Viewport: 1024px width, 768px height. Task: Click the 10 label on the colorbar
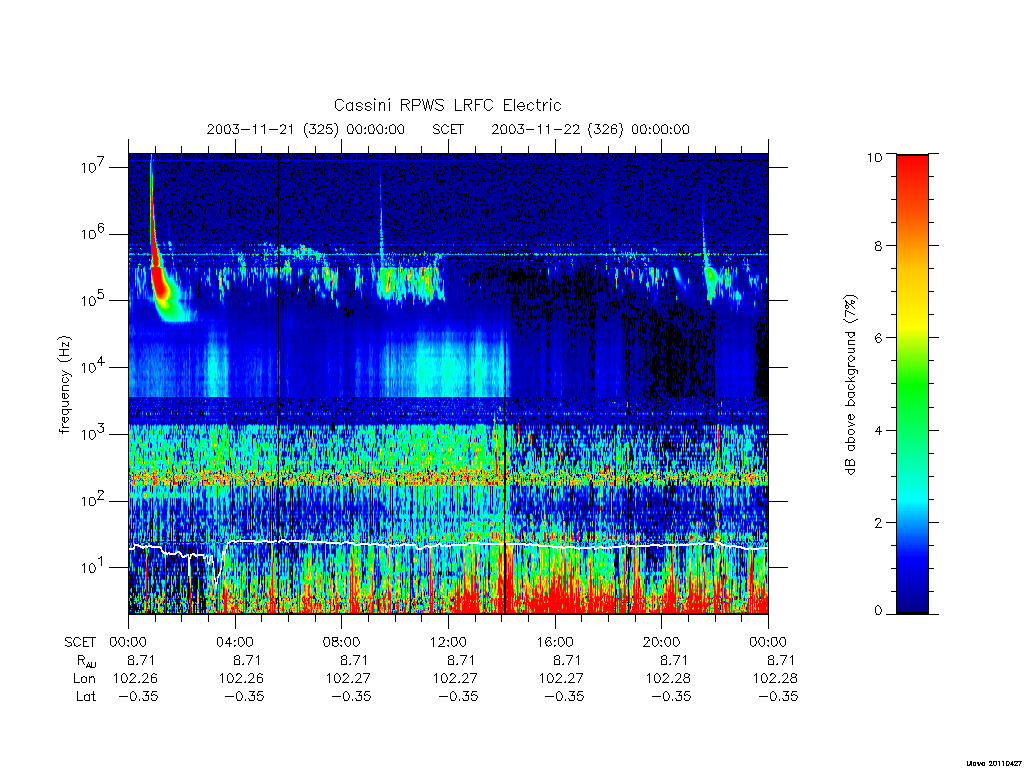tap(874, 157)
